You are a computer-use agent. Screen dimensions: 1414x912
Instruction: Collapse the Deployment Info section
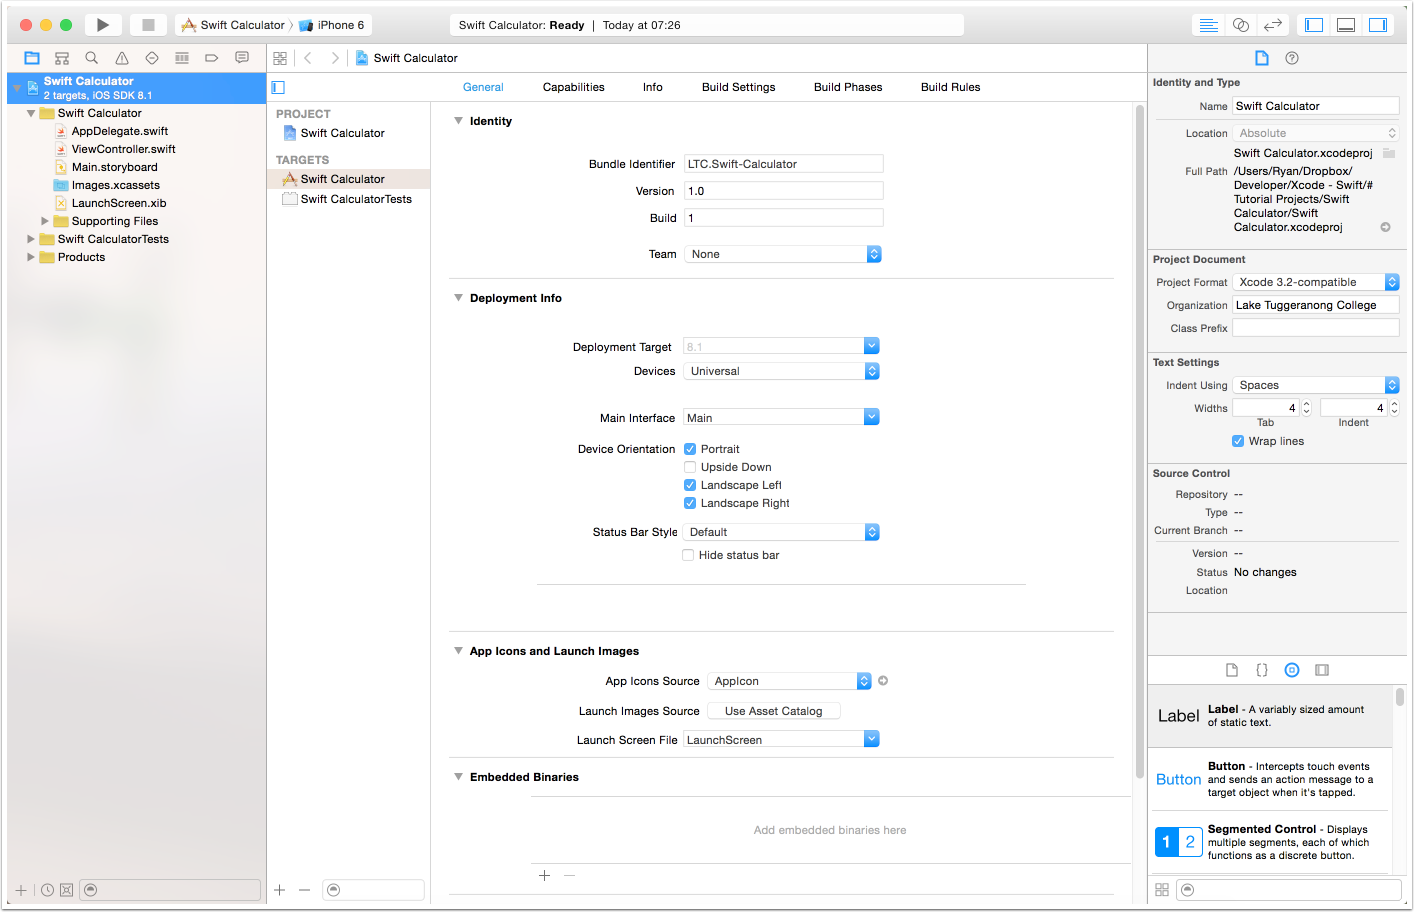coord(458,298)
